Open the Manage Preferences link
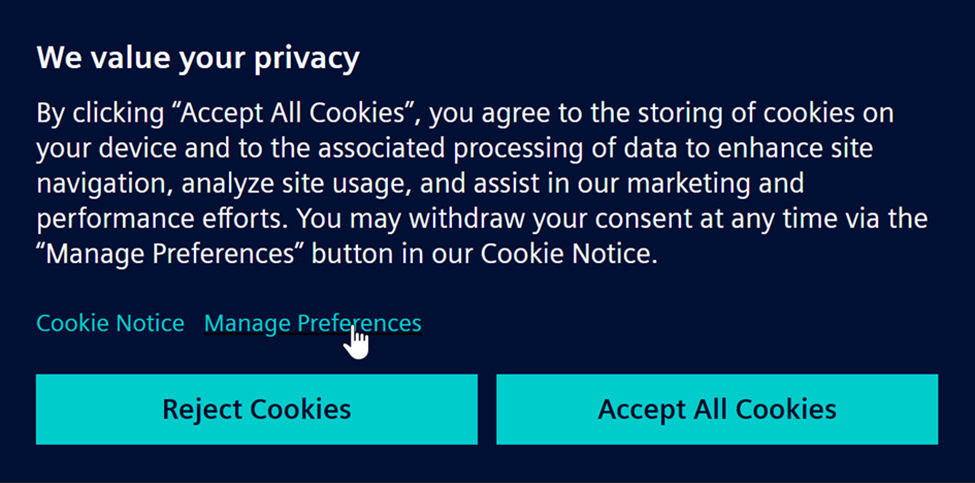Image resolution: width=975 pixels, height=483 pixels. pyautogui.click(x=312, y=323)
